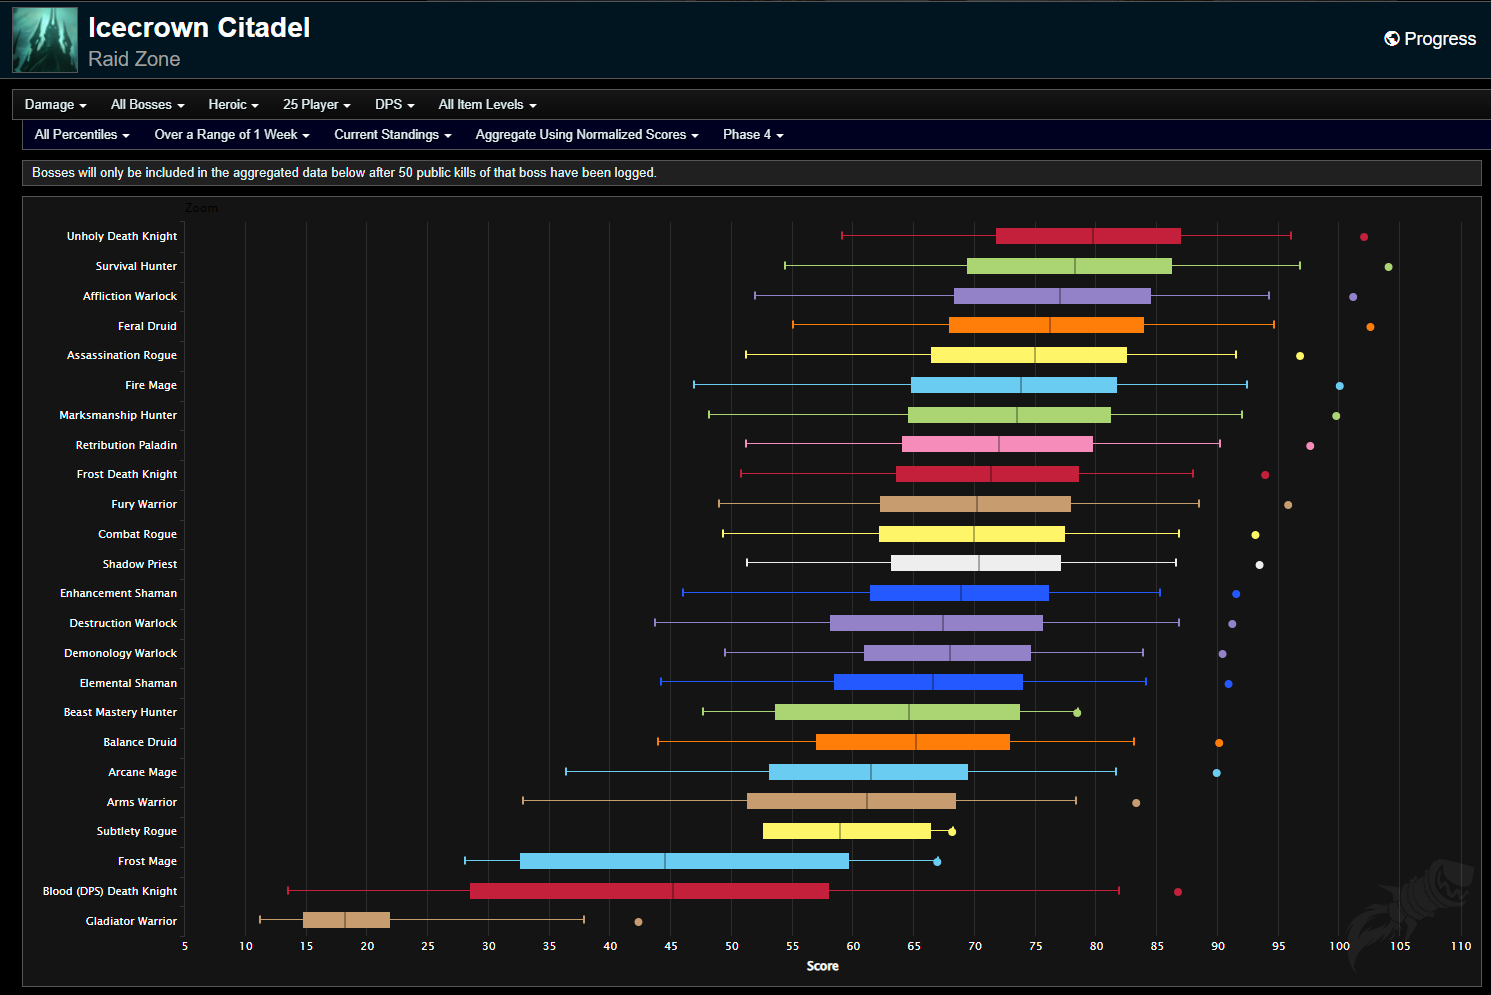Click the Combat Rogue yellow box bar
This screenshot has width=1491, height=995.
pyautogui.click(x=972, y=534)
